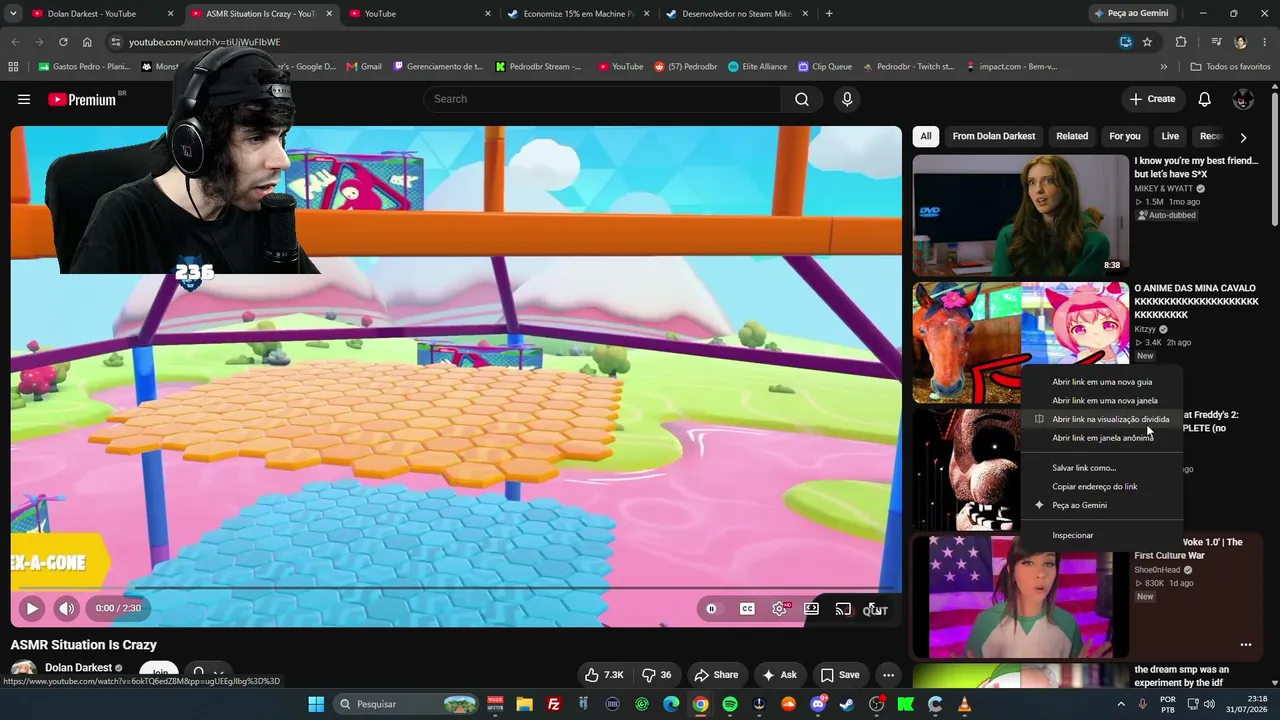Switch to the Economize 15% Steam tab
Screen dimensions: 1280x720
578,14
